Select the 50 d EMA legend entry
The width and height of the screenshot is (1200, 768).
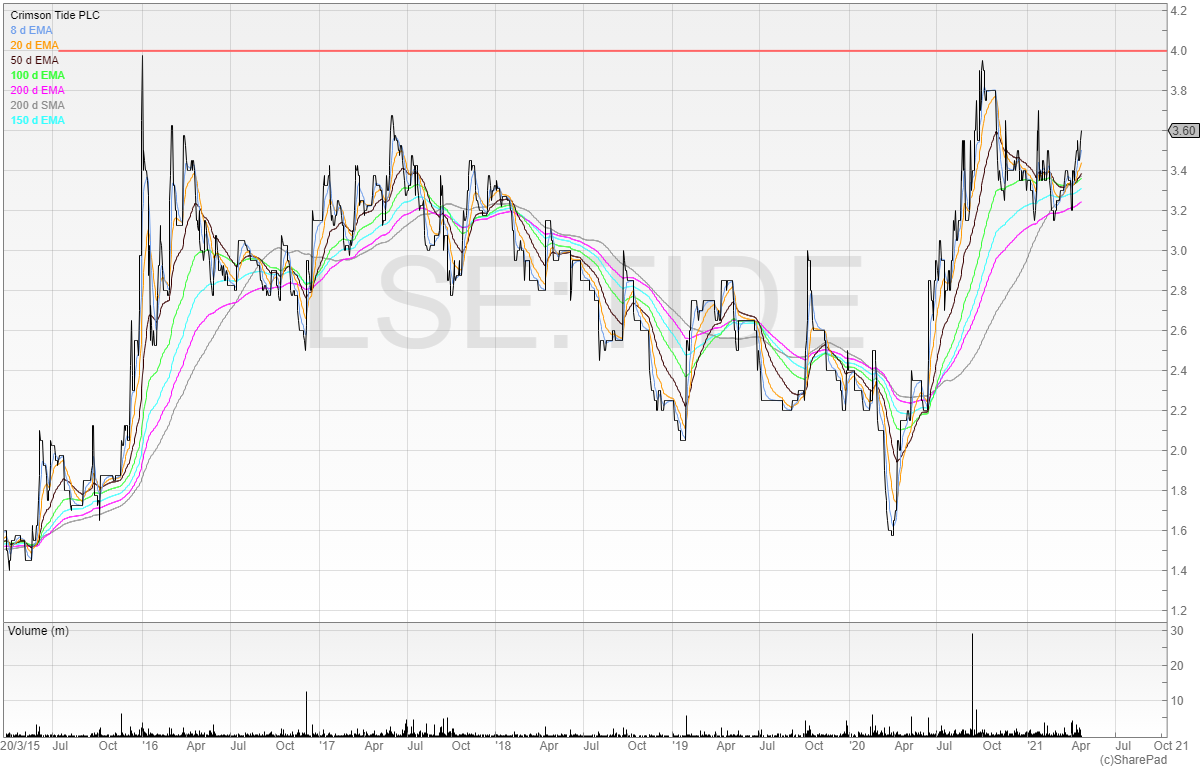coord(34,60)
